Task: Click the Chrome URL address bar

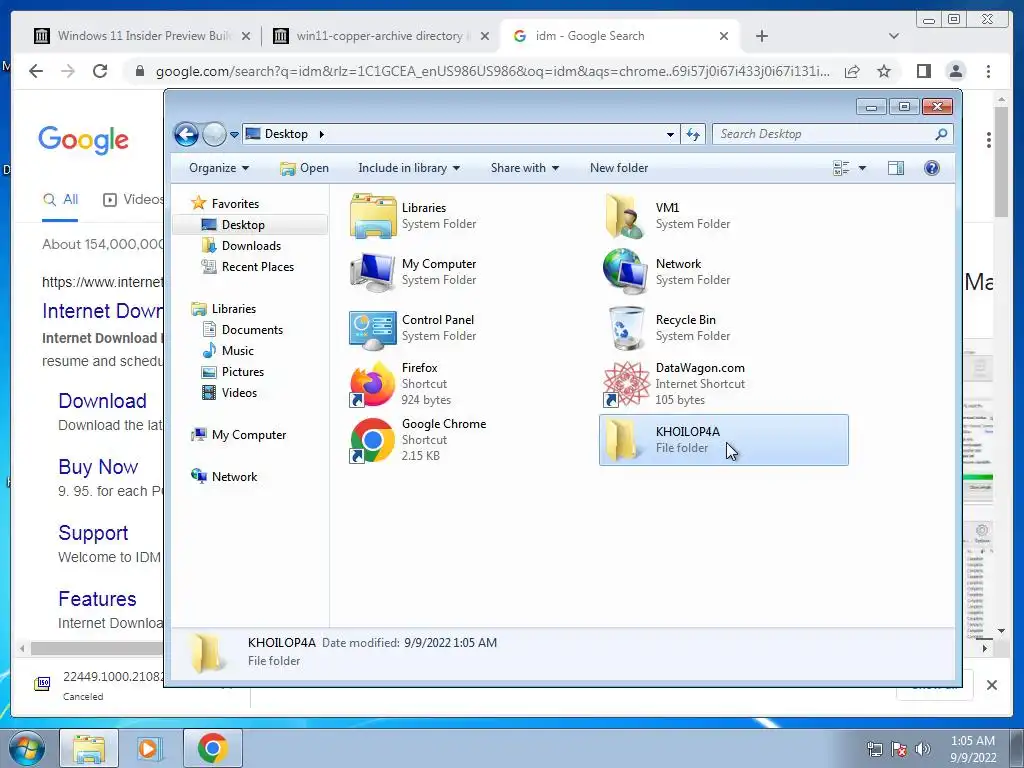Action: click(492, 71)
